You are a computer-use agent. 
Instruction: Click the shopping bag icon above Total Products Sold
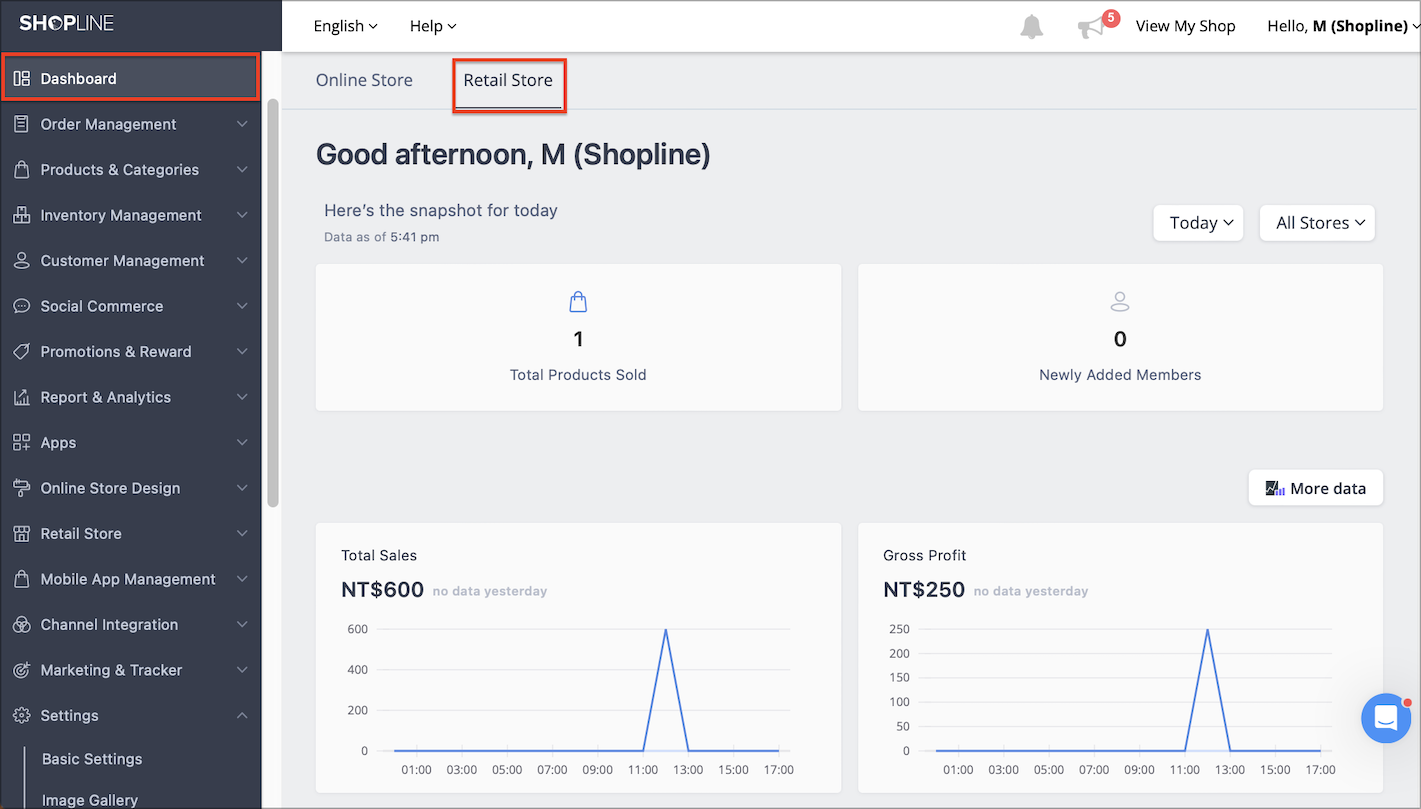[578, 301]
